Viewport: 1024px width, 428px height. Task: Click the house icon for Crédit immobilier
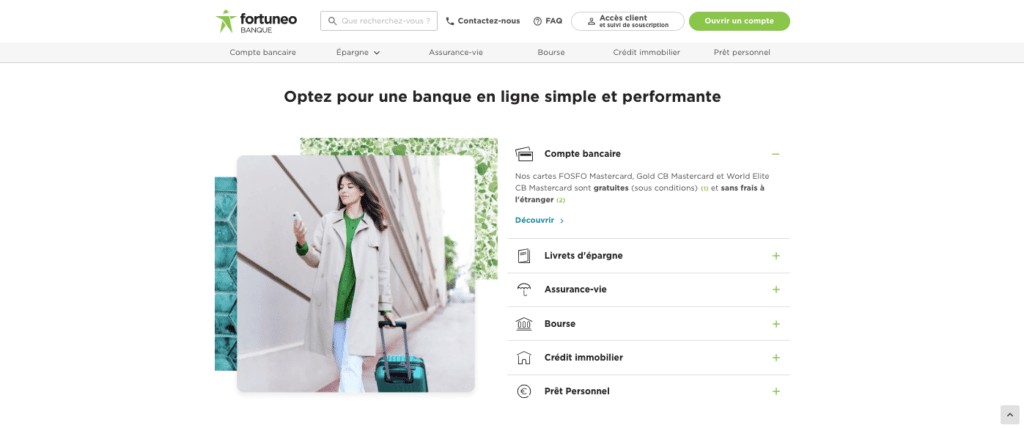tap(524, 357)
